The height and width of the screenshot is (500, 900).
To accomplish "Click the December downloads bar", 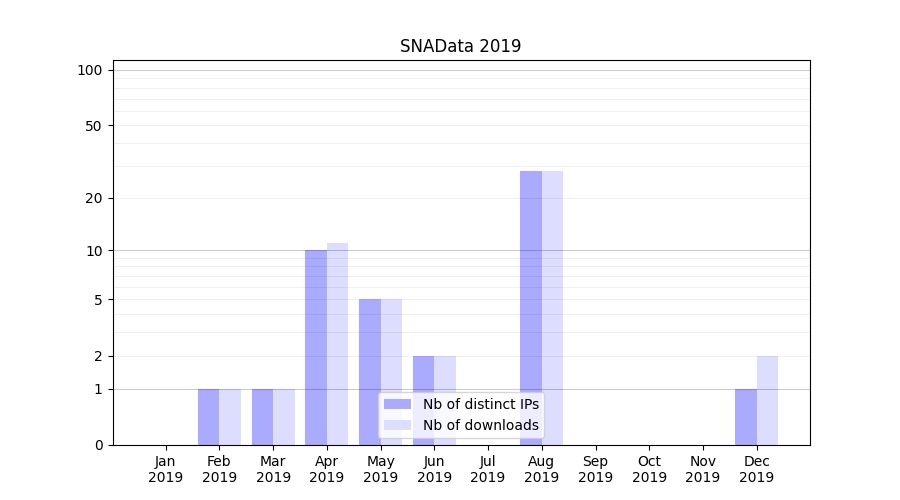I will point(767,400).
